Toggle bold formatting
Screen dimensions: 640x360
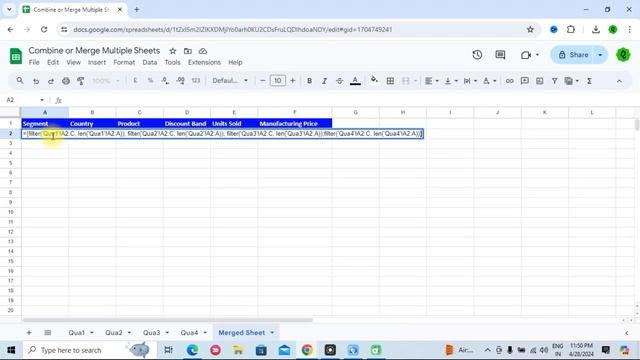[x=309, y=81]
